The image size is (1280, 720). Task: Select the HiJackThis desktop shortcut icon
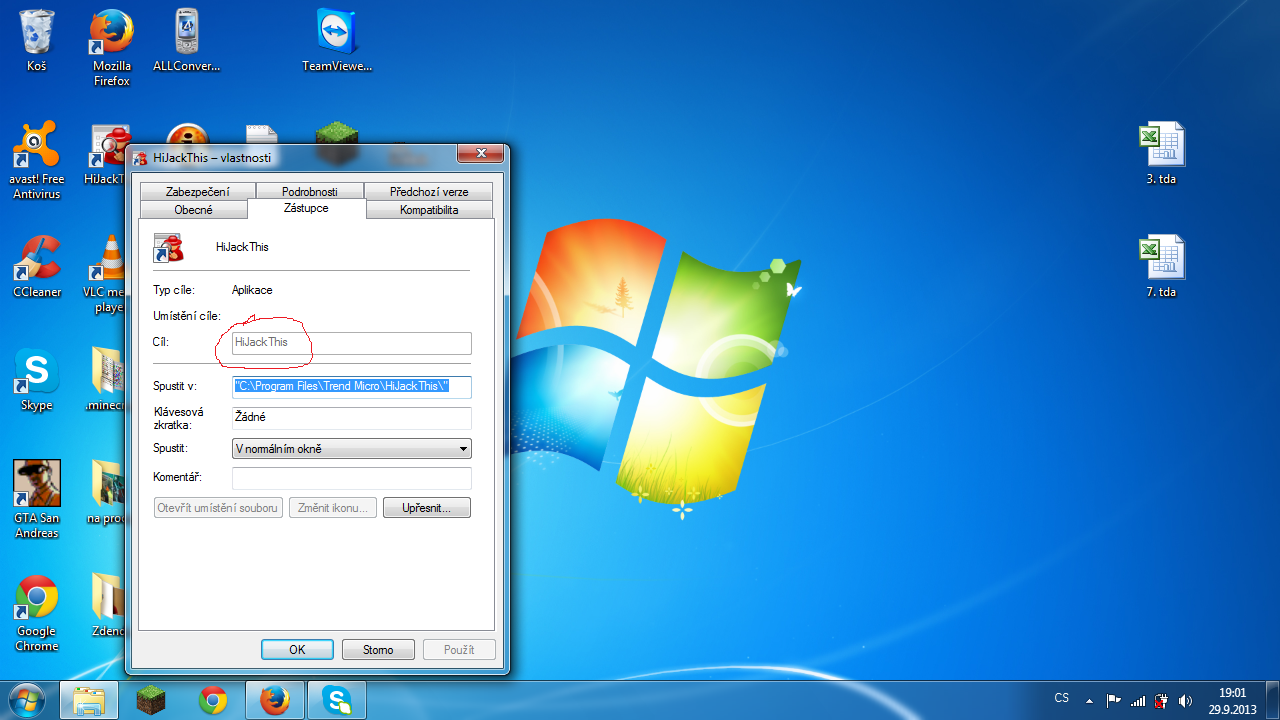pyautogui.click(x=108, y=155)
